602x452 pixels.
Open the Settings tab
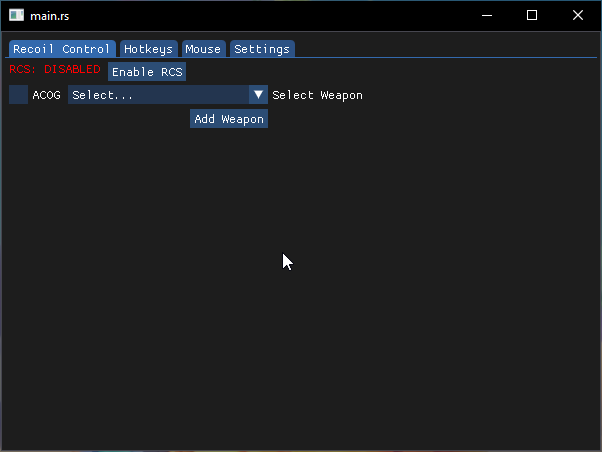point(262,49)
